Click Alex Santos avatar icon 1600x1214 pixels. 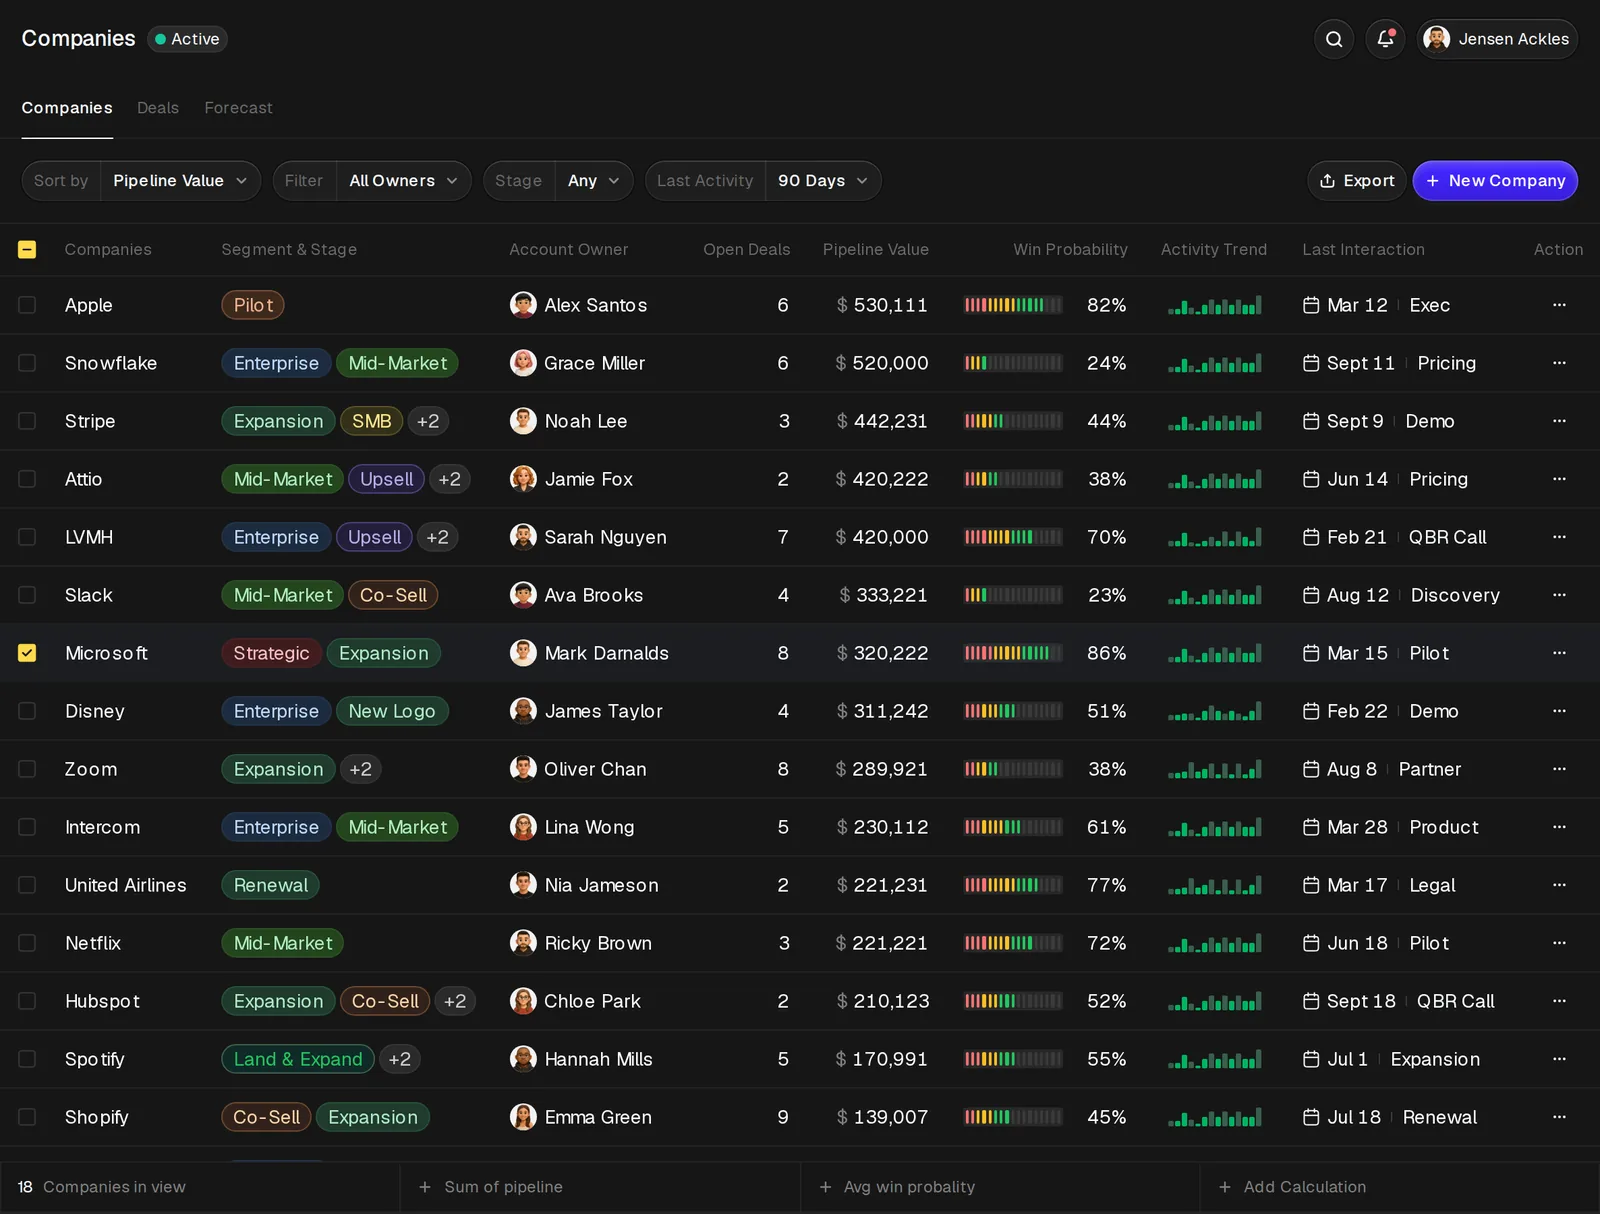point(523,305)
